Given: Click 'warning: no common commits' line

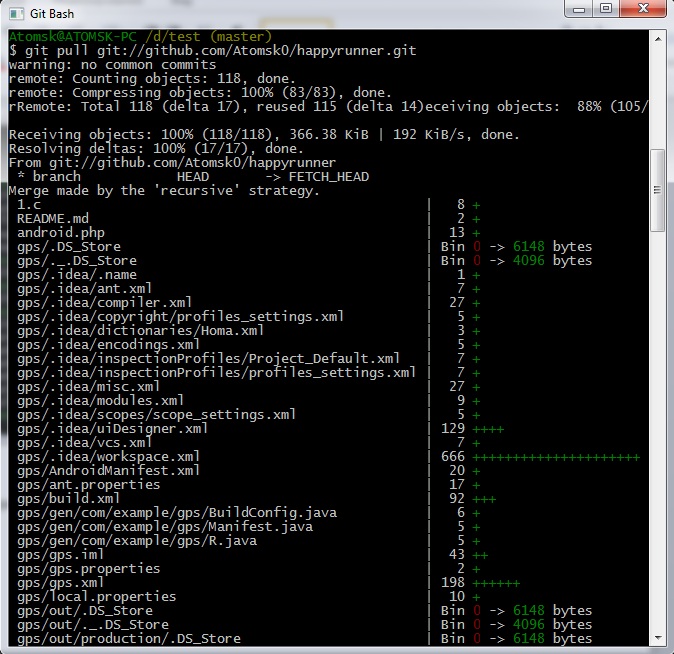Looking at the screenshot, I should point(113,65).
